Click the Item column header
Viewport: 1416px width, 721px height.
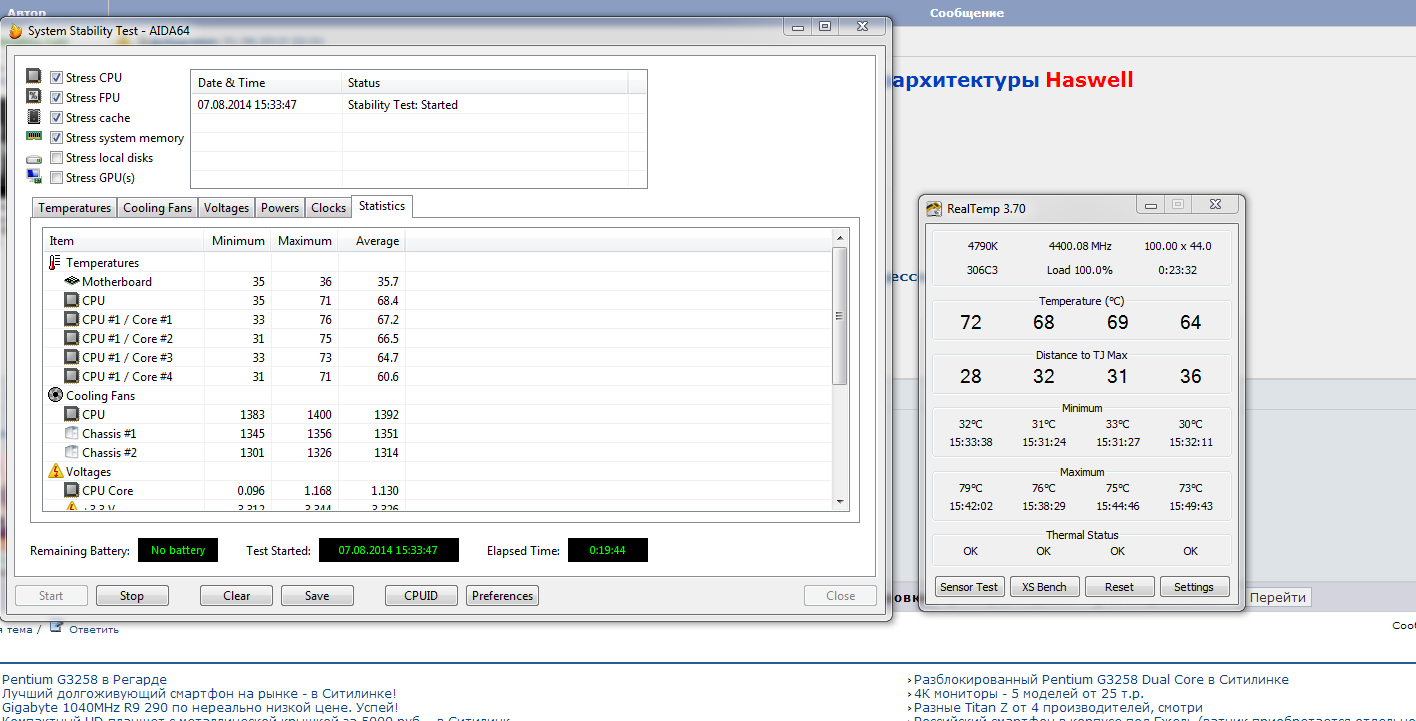(x=124, y=241)
